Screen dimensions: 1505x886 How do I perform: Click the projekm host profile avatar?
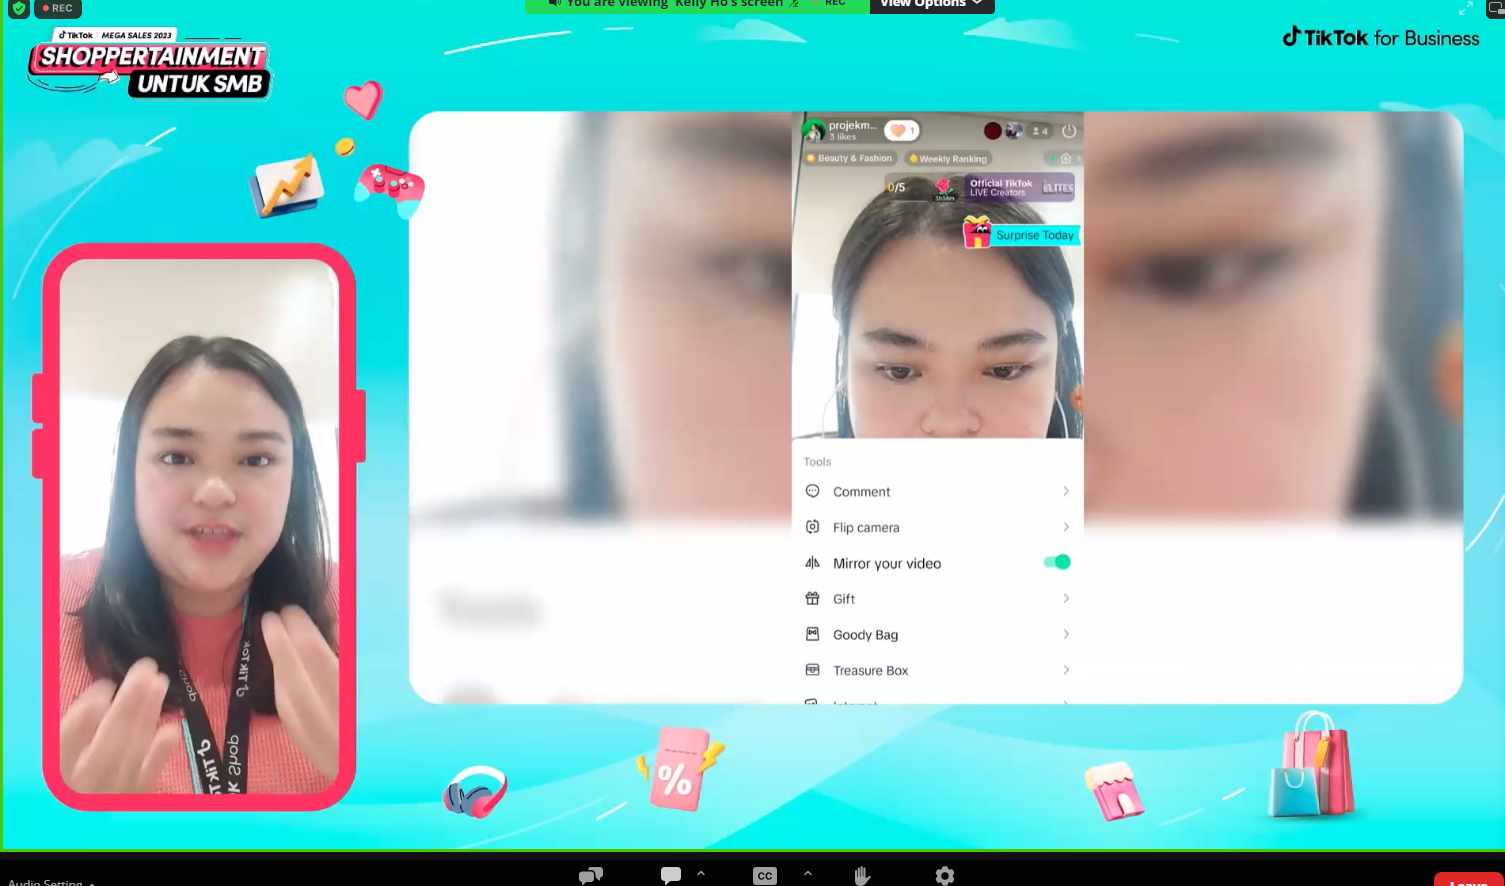[814, 131]
